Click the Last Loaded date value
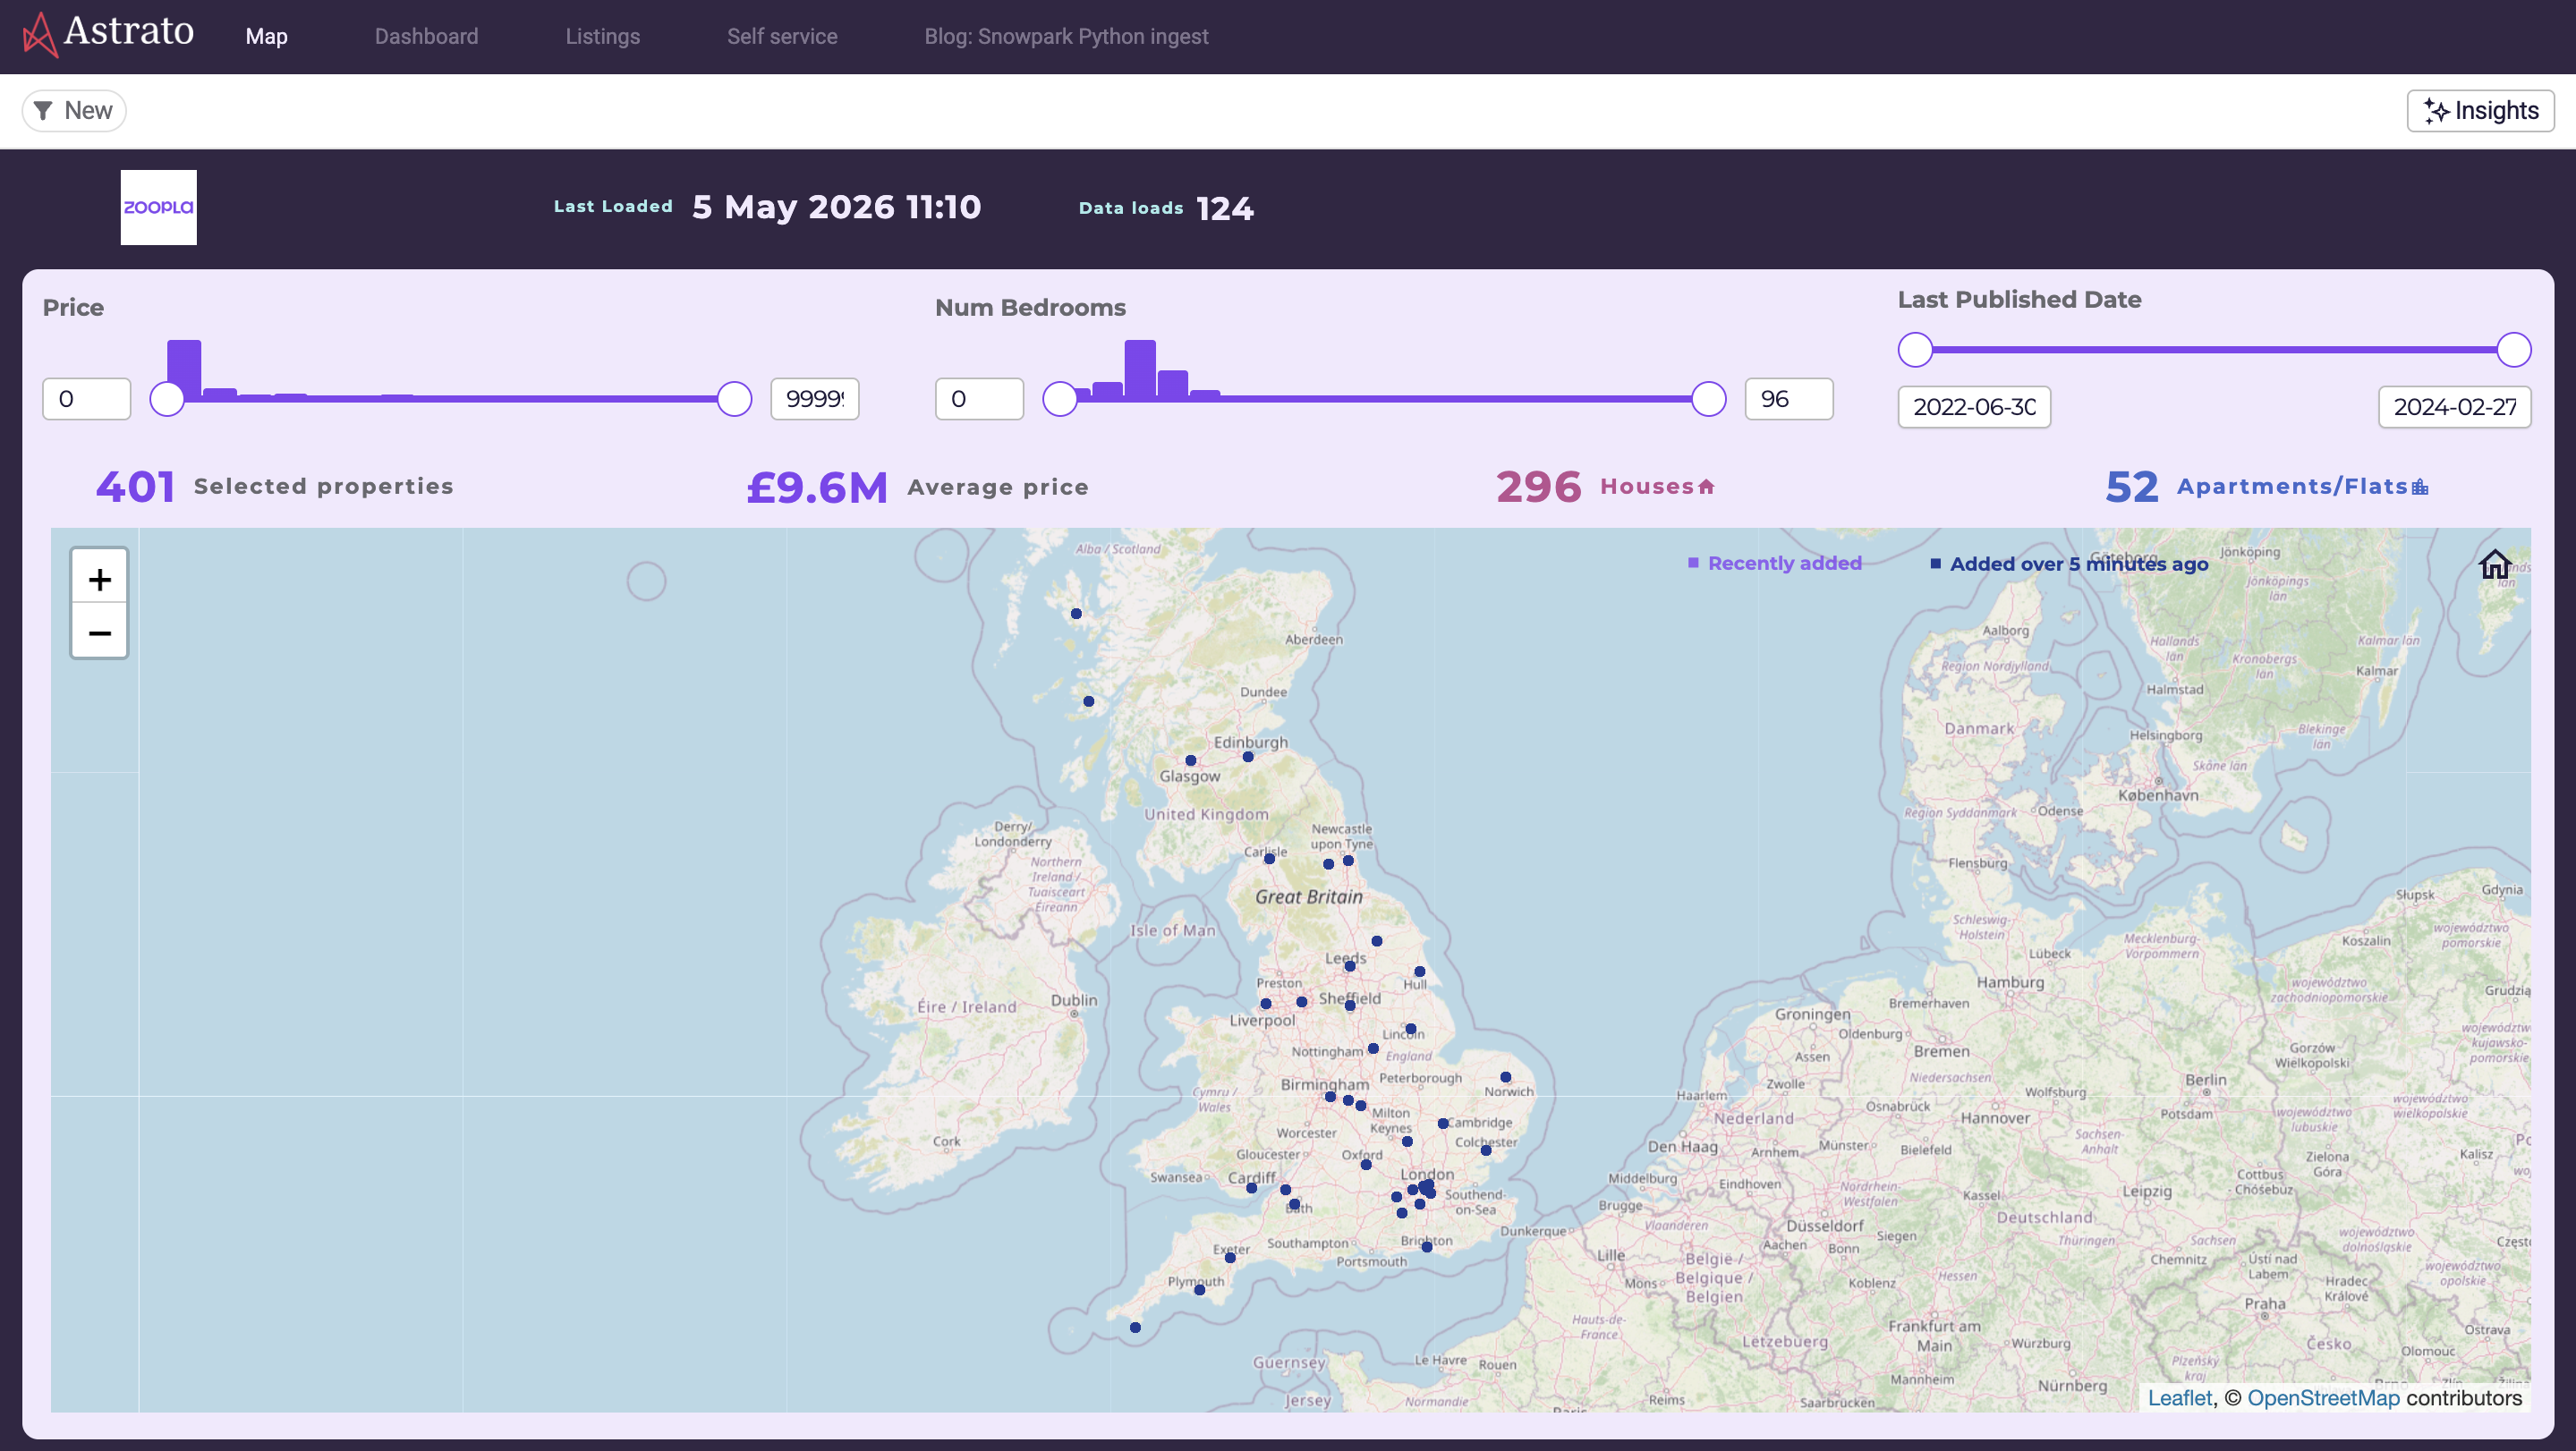 pyautogui.click(x=837, y=207)
